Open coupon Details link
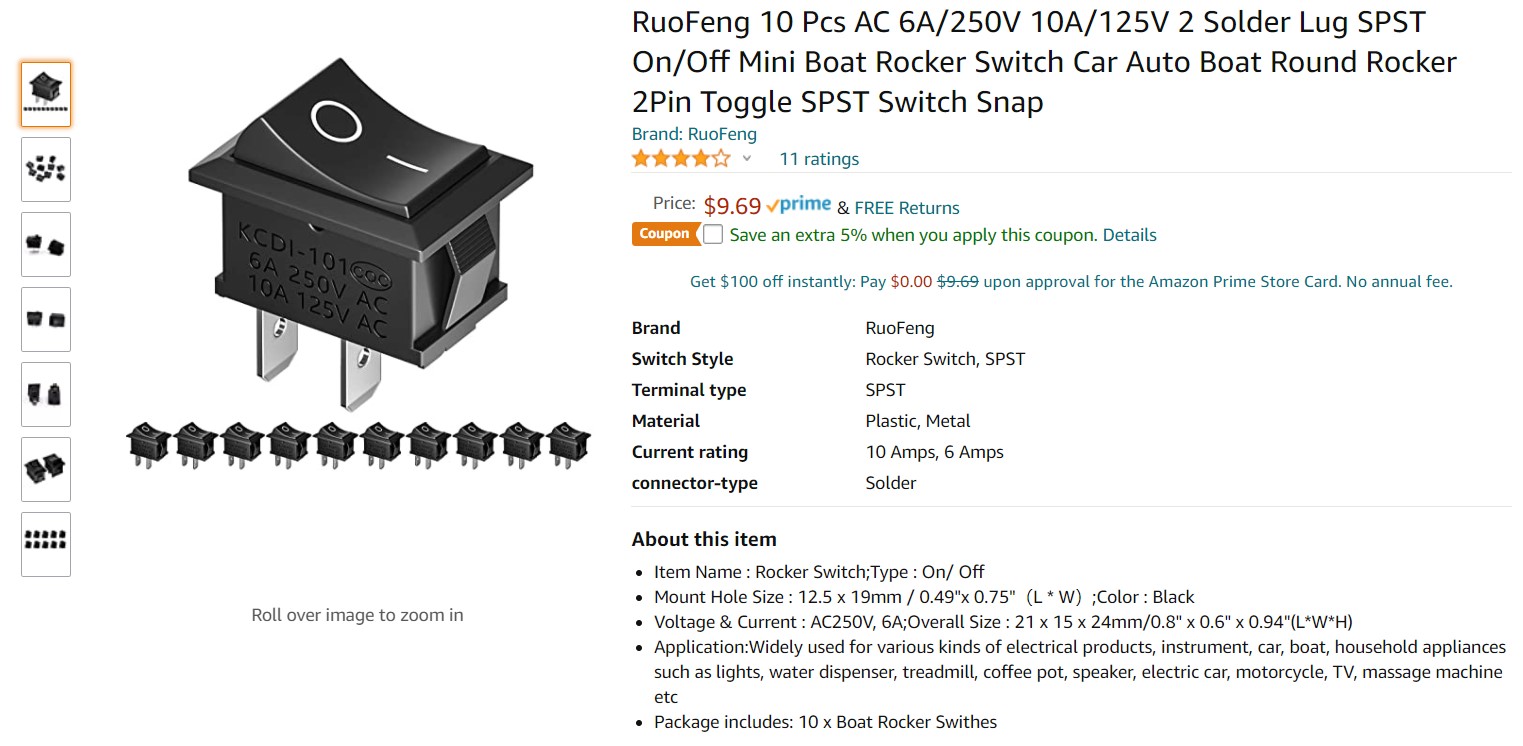The height and width of the screenshot is (746, 1523). (x=1130, y=235)
